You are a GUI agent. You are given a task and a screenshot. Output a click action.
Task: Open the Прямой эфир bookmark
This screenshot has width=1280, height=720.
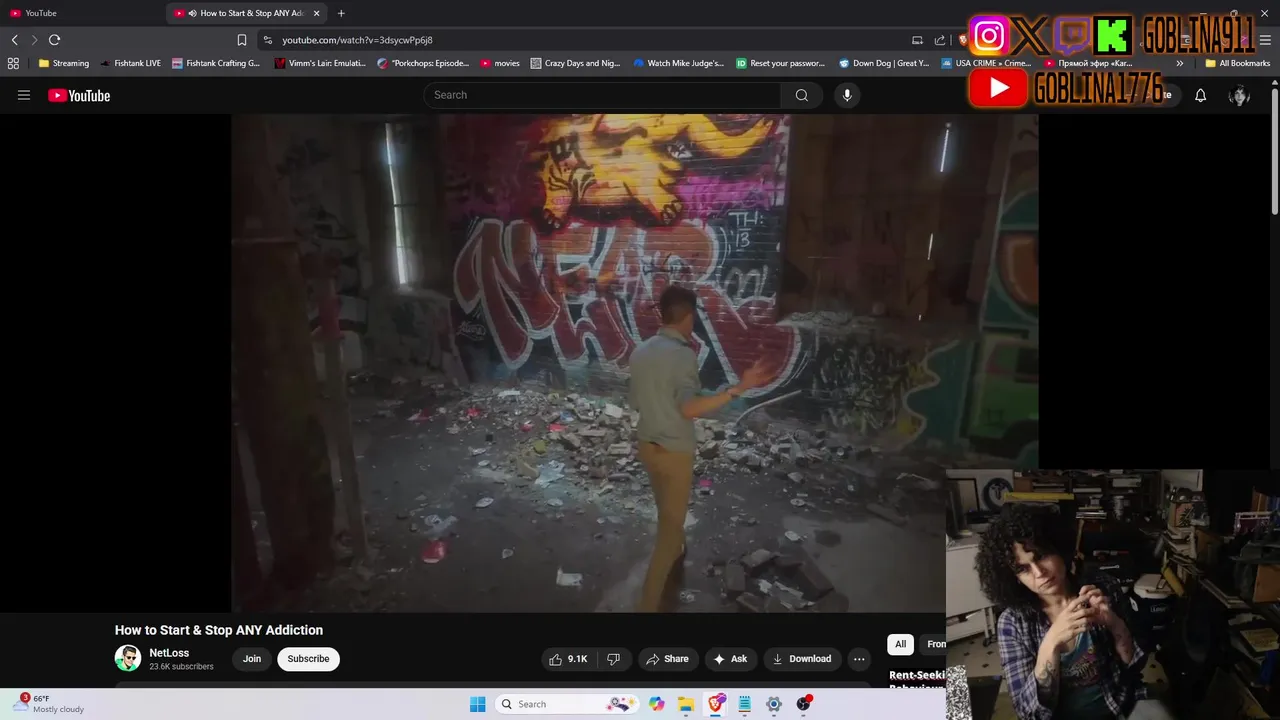point(1088,63)
